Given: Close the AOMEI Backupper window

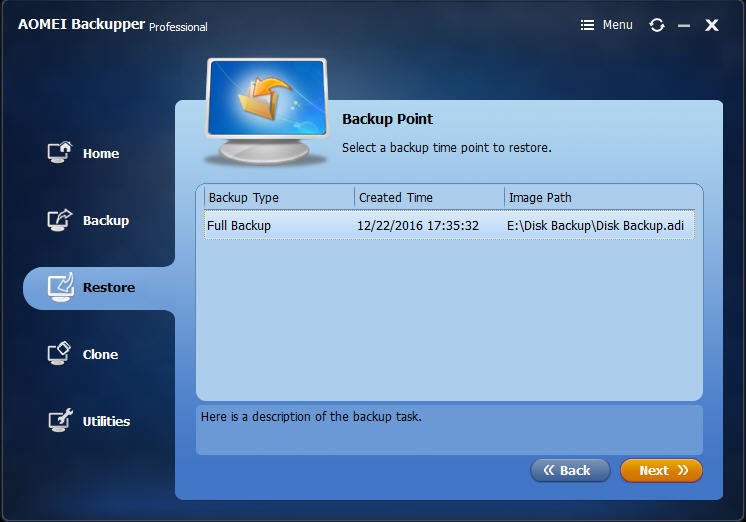Looking at the screenshot, I should tap(712, 25).
